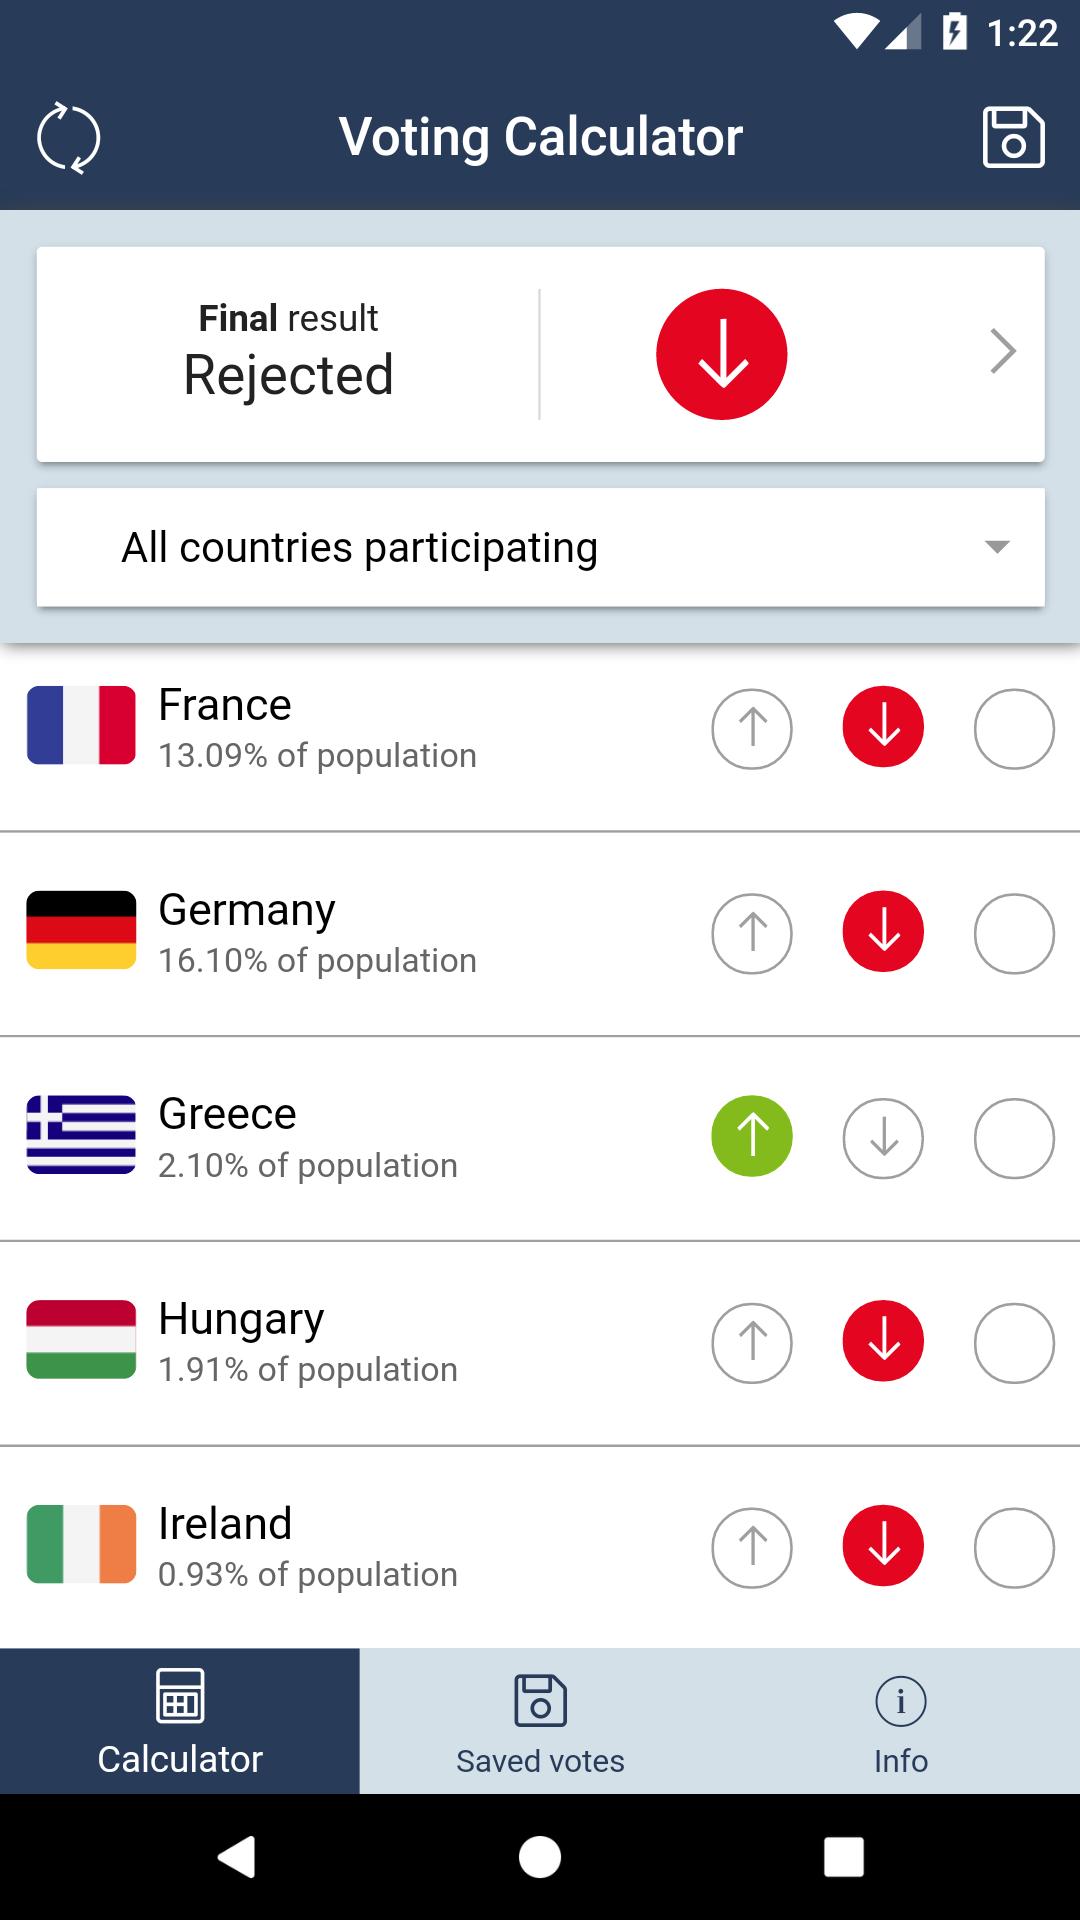
Task: Switch to the Saved votes tab
Action: [x=540, y=1722]
